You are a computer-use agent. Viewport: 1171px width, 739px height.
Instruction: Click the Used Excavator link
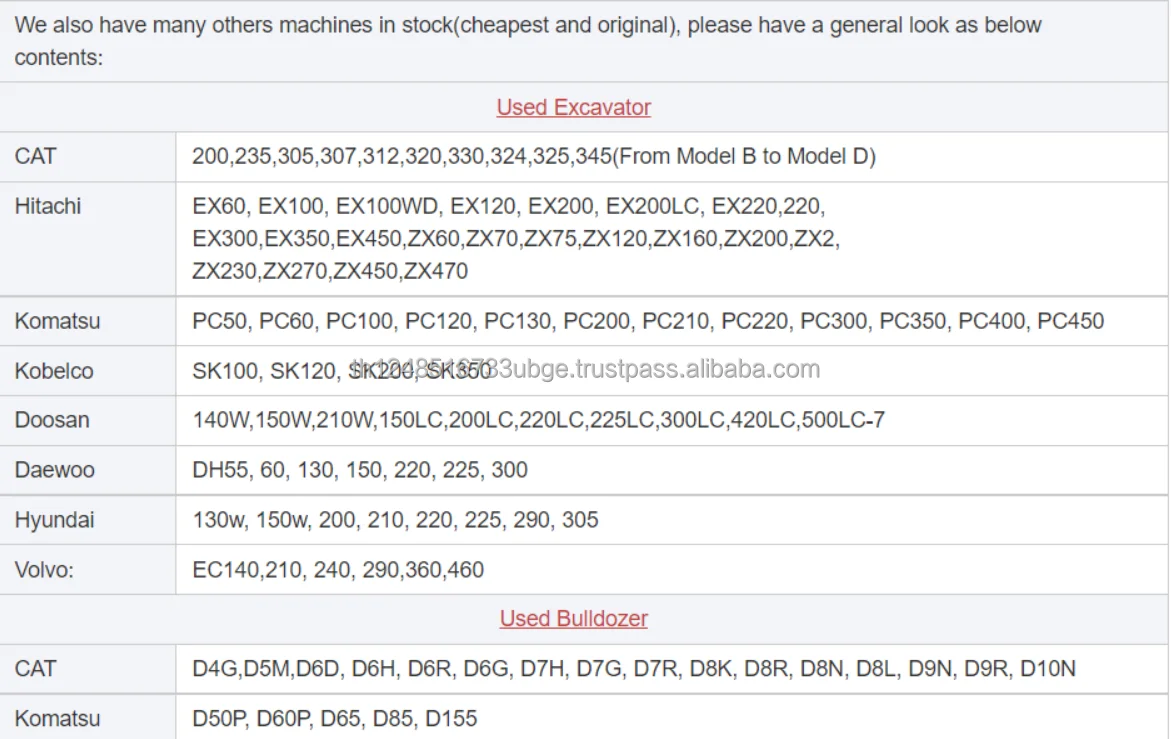pyautogui.click(x=573, y=107)
